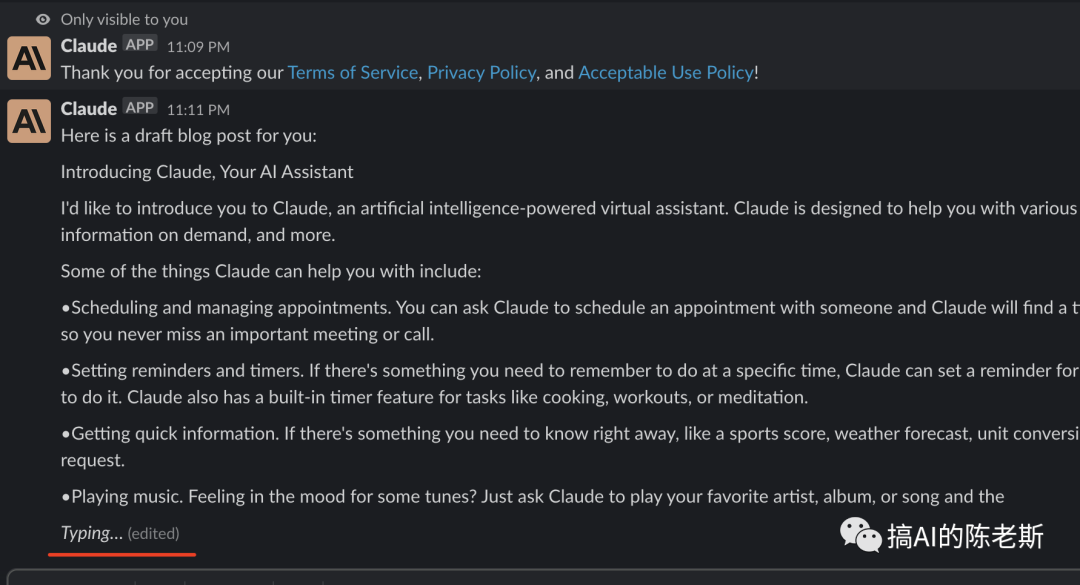Click Claude's avatar on the 11:11 PM message
Screen dimensions: 1080x585
click(x=29, y=121)
